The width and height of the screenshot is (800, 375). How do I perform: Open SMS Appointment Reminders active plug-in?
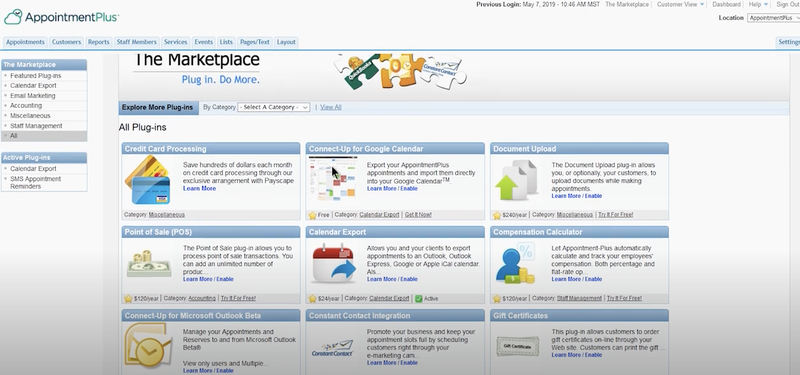[x=36, y=183]
